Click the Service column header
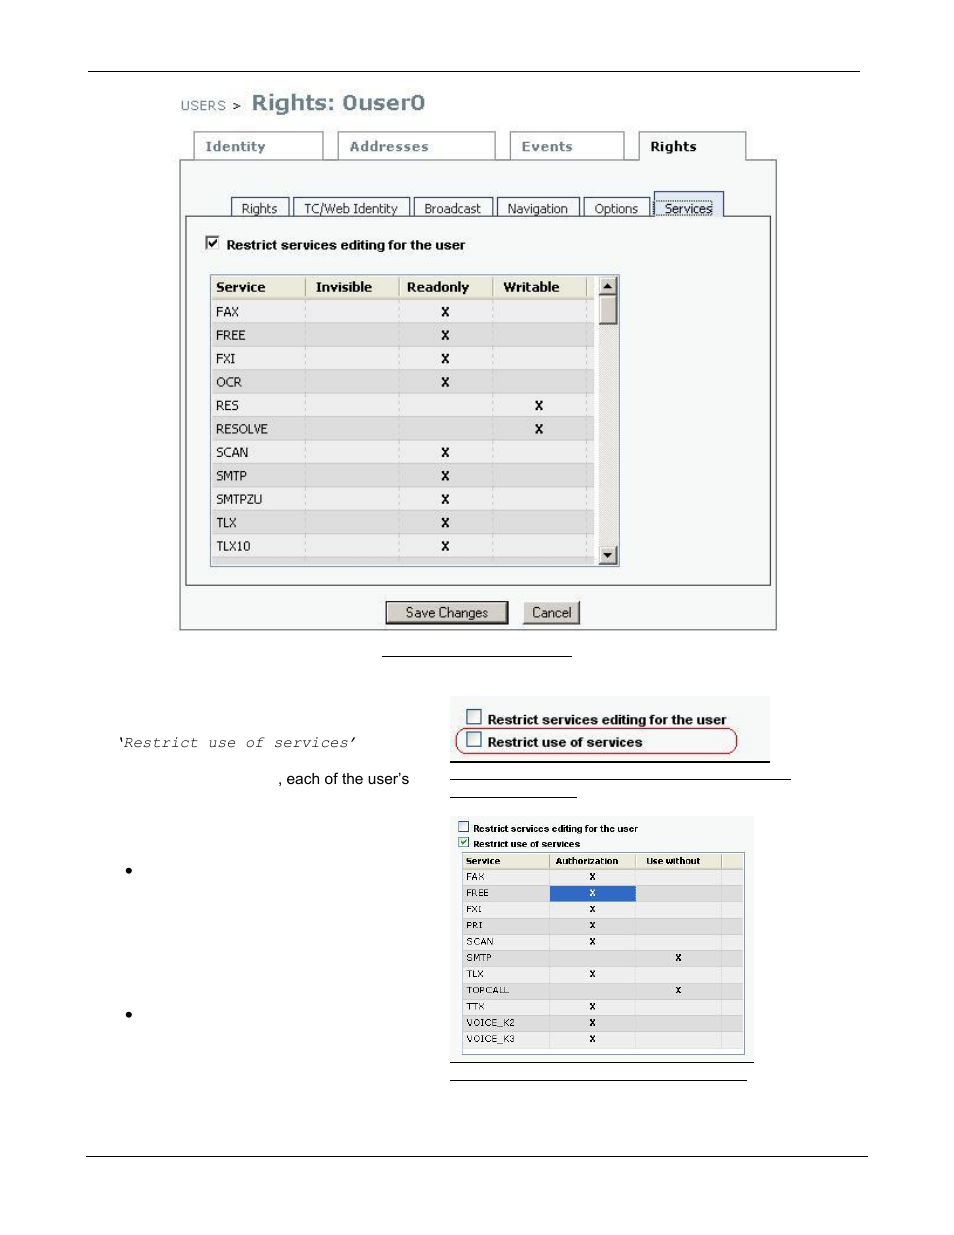 click(258, 287)
